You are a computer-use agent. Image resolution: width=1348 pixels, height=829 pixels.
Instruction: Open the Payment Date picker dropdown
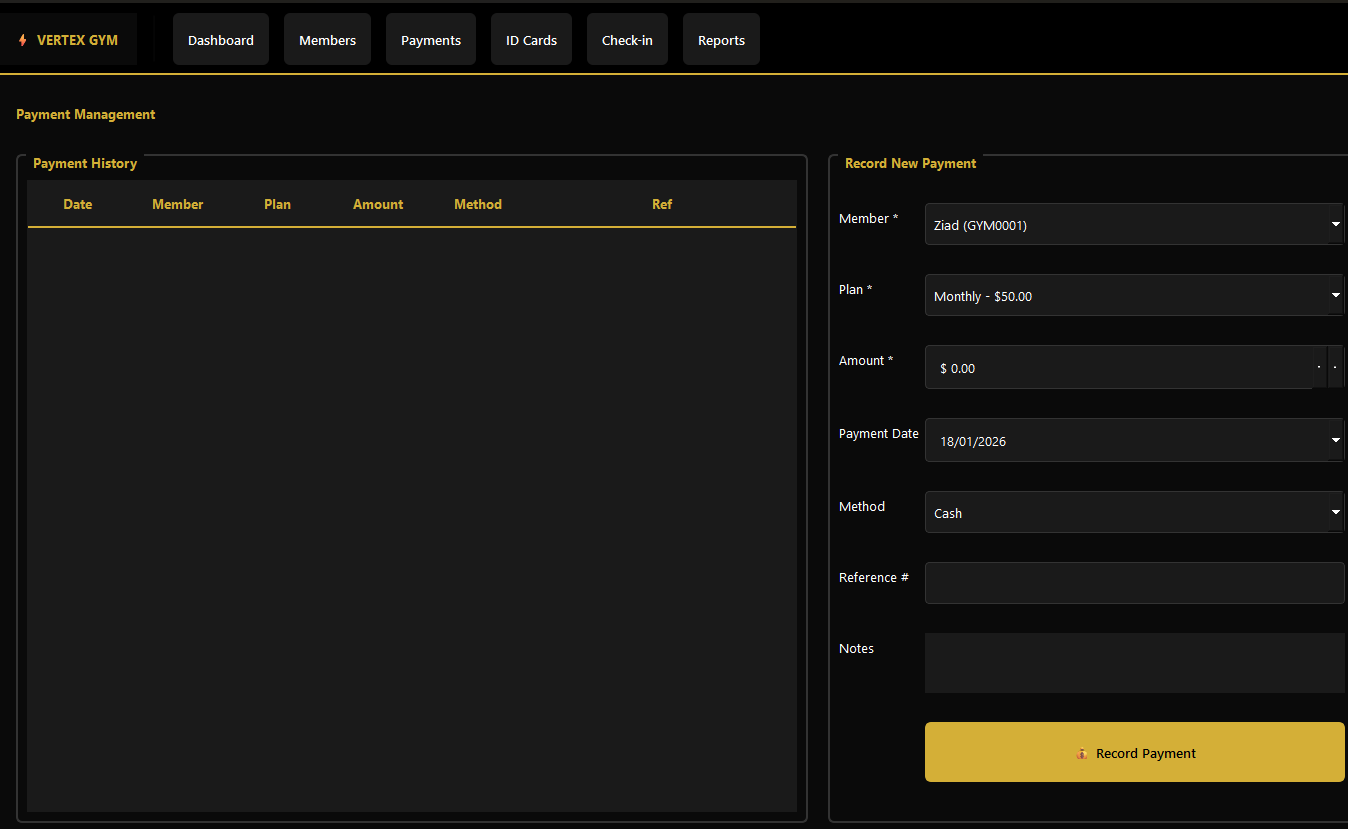(x=1334, y=440)
